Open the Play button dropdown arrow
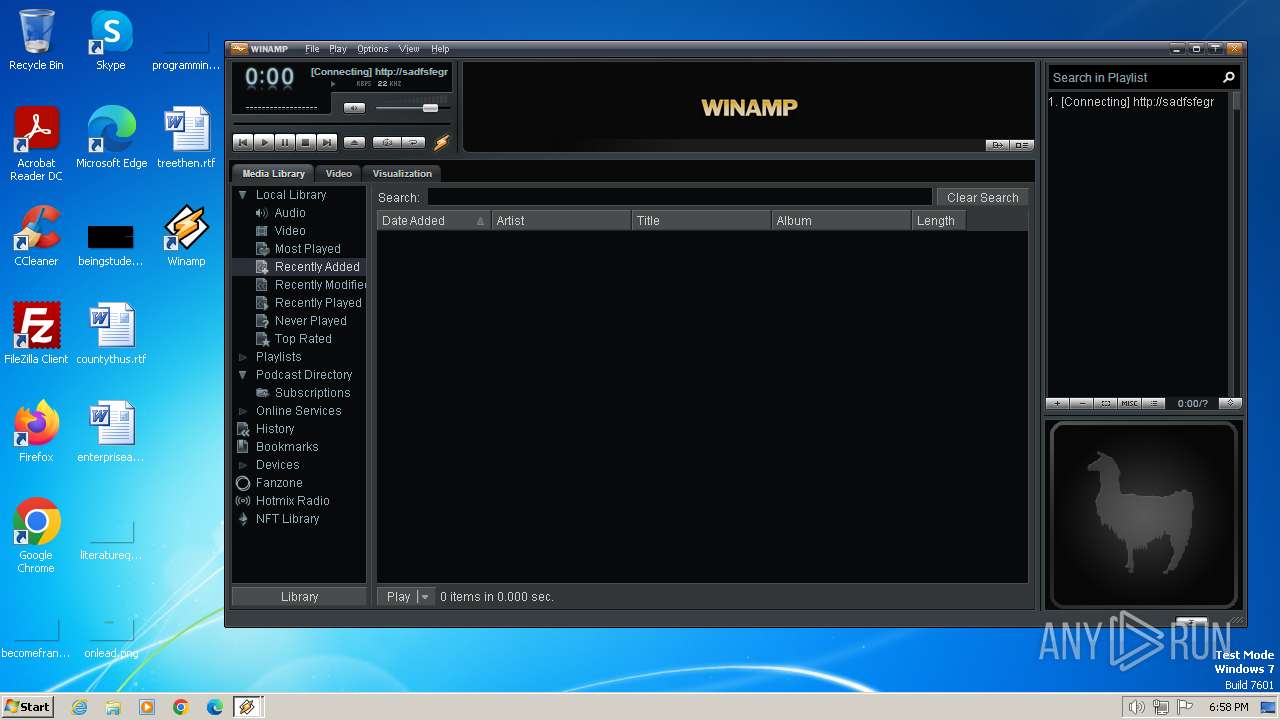 [425, 596]
